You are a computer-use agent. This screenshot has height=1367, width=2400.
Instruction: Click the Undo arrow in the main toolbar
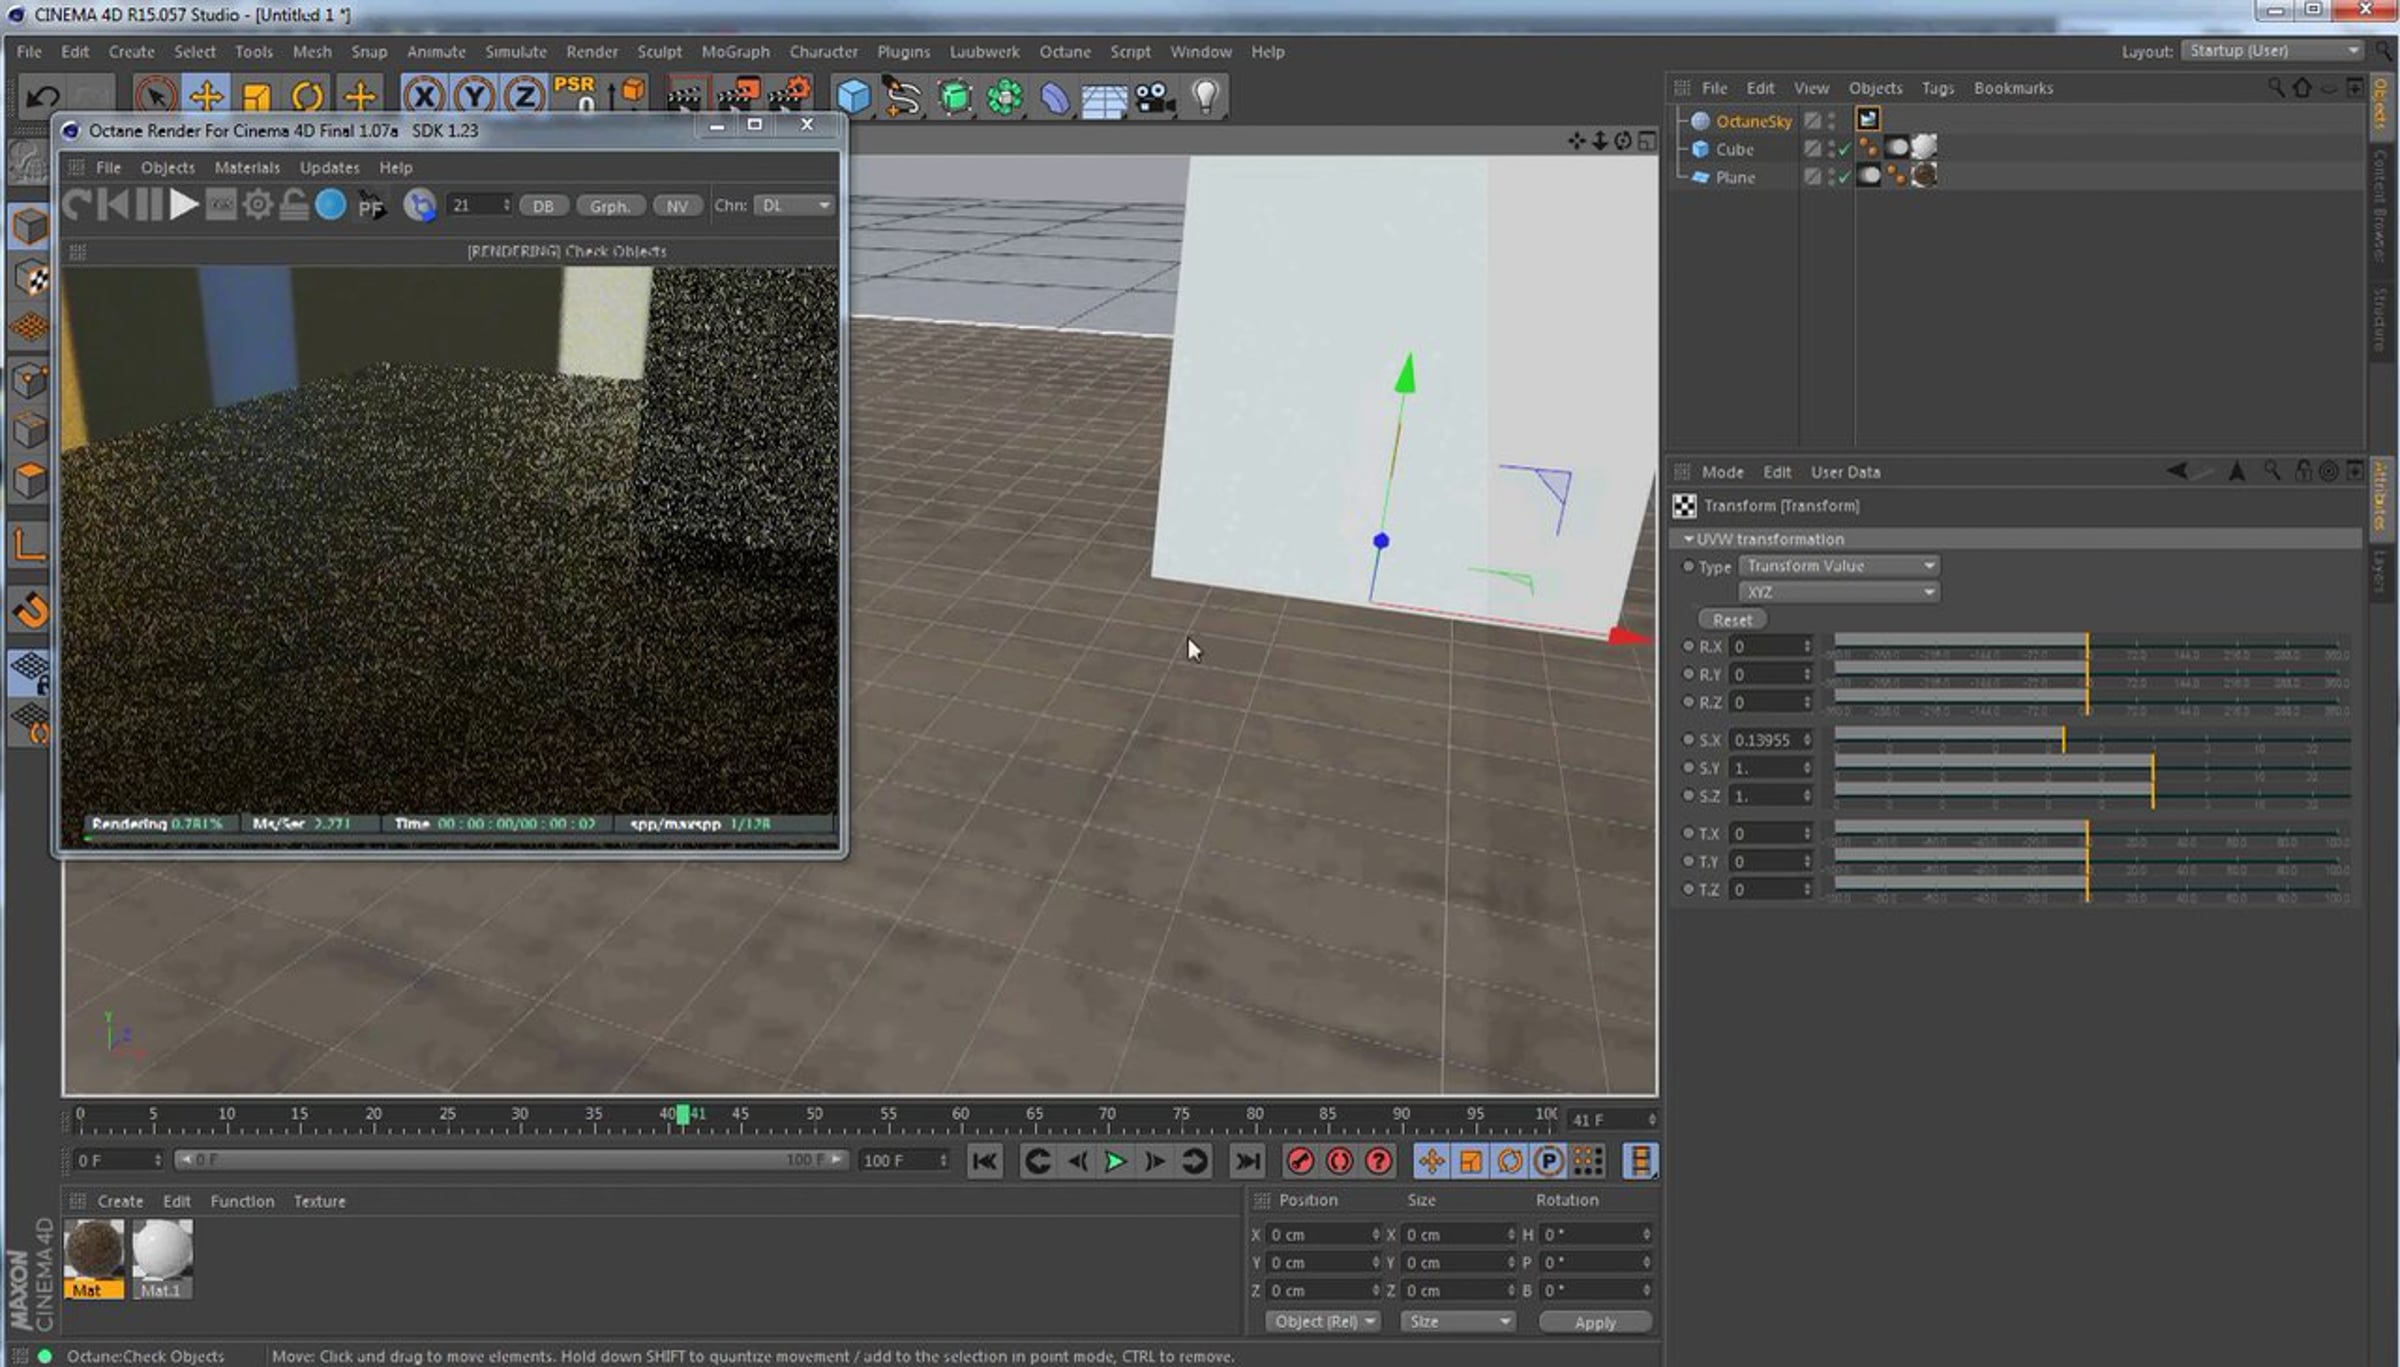[42, 97]
